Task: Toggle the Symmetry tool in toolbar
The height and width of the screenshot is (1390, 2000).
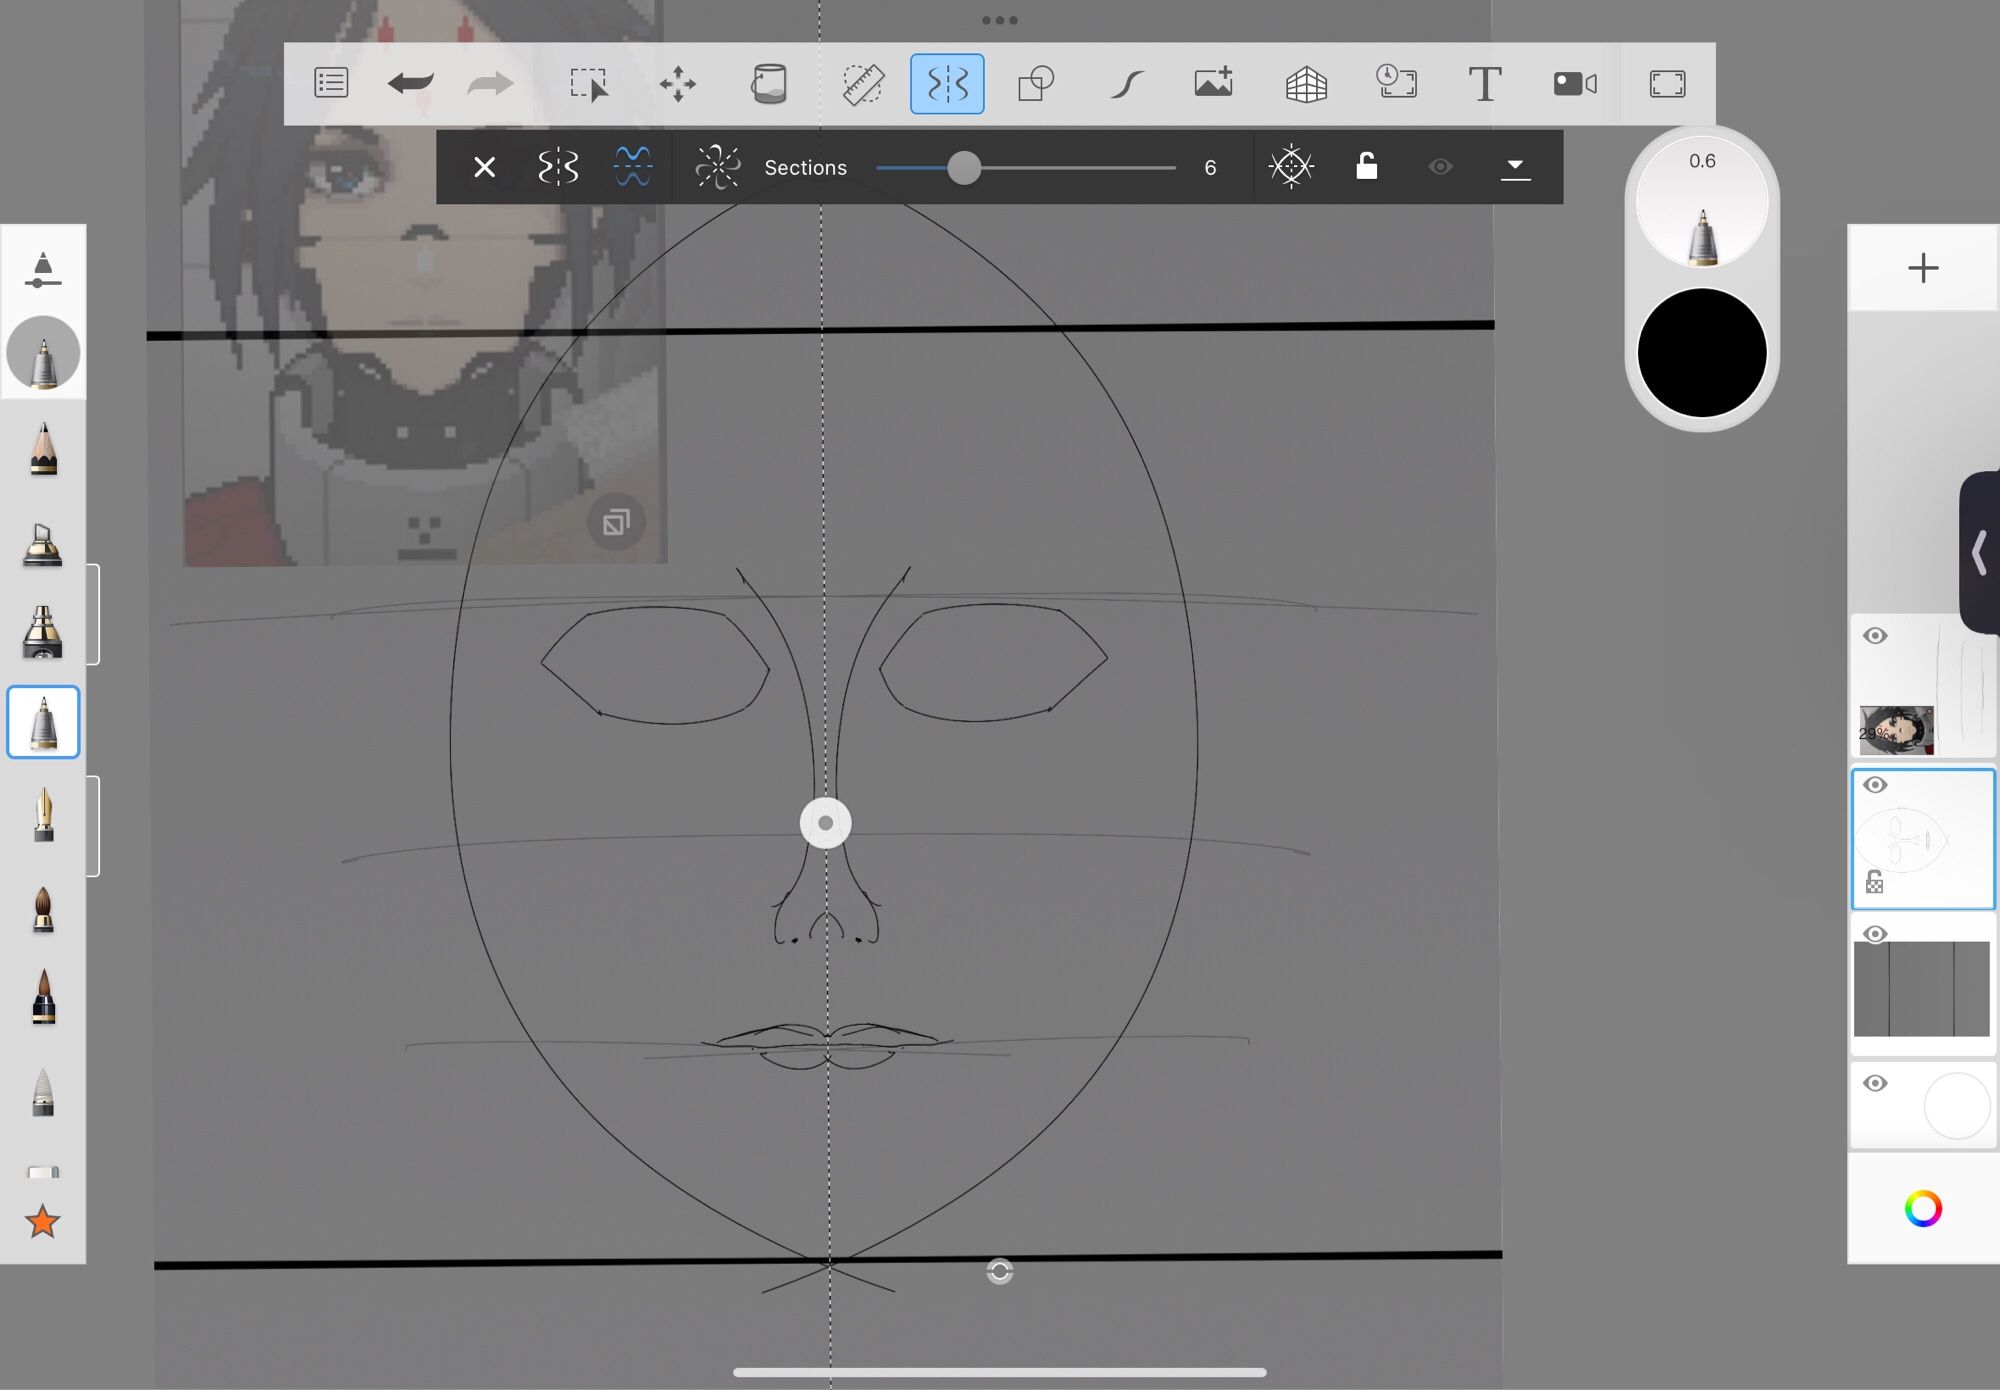Action: [x=947, y=84]
